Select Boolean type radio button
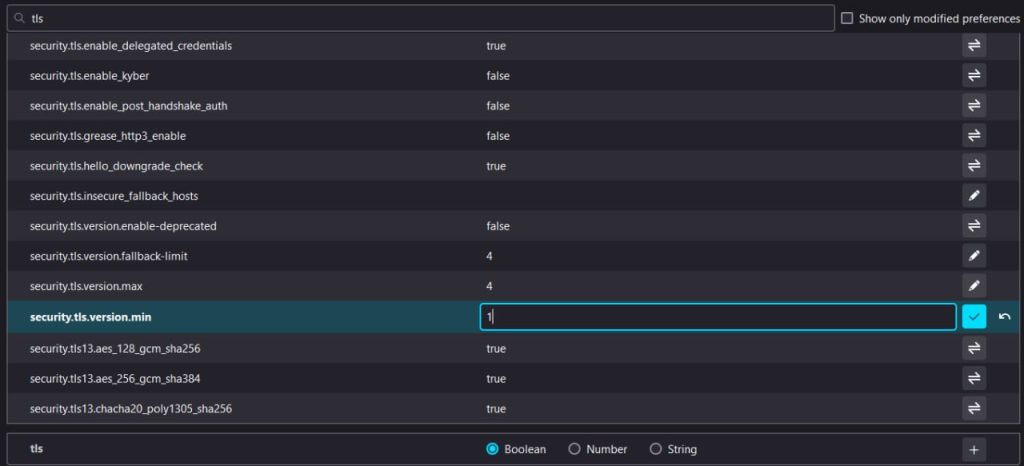 click(x=492, y=449)
